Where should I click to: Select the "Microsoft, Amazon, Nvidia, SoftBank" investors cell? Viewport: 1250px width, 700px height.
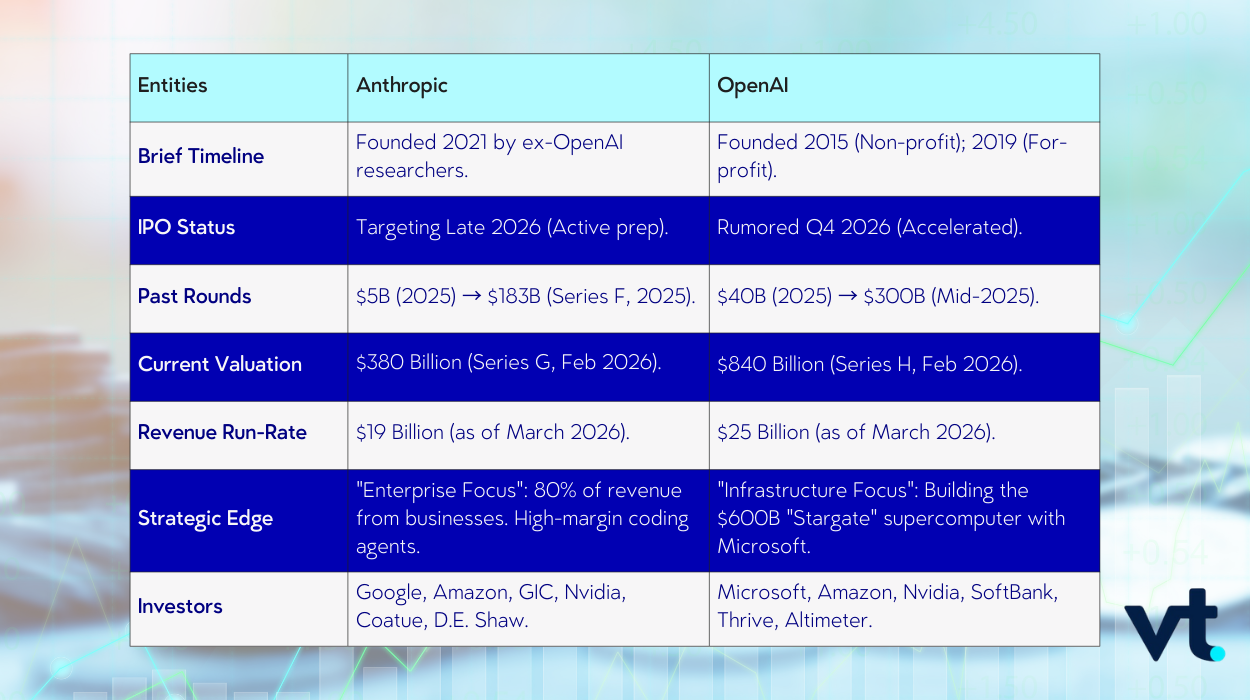(887, 606)
